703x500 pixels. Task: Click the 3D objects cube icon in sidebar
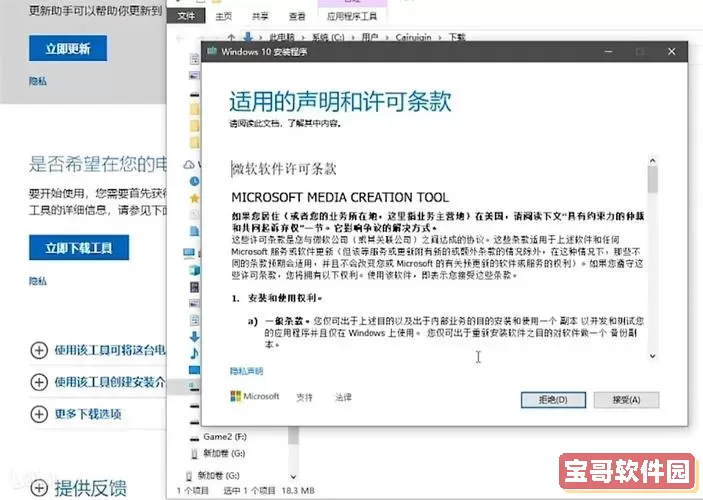pyautogui.click(x=195, y=270)
